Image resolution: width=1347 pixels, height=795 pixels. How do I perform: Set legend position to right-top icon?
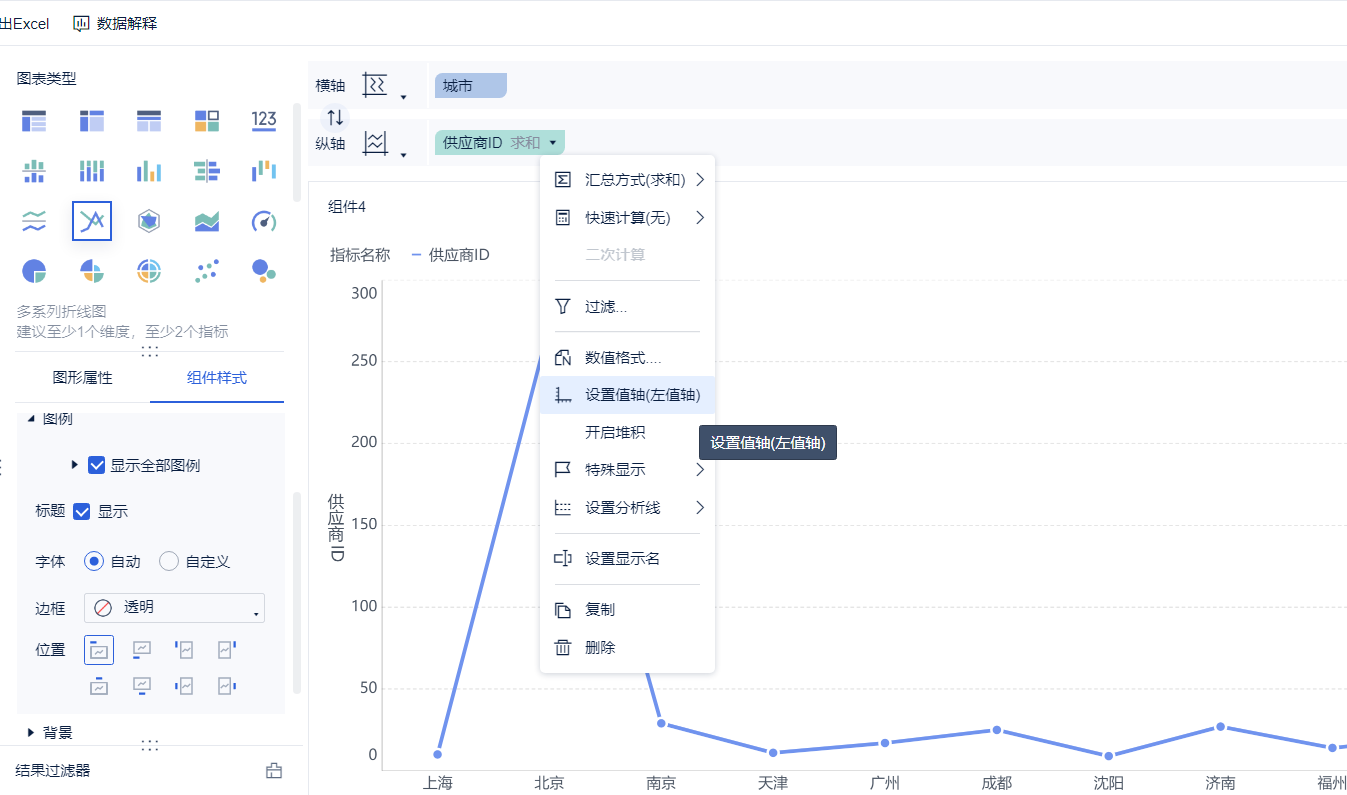tap(227, 650)
